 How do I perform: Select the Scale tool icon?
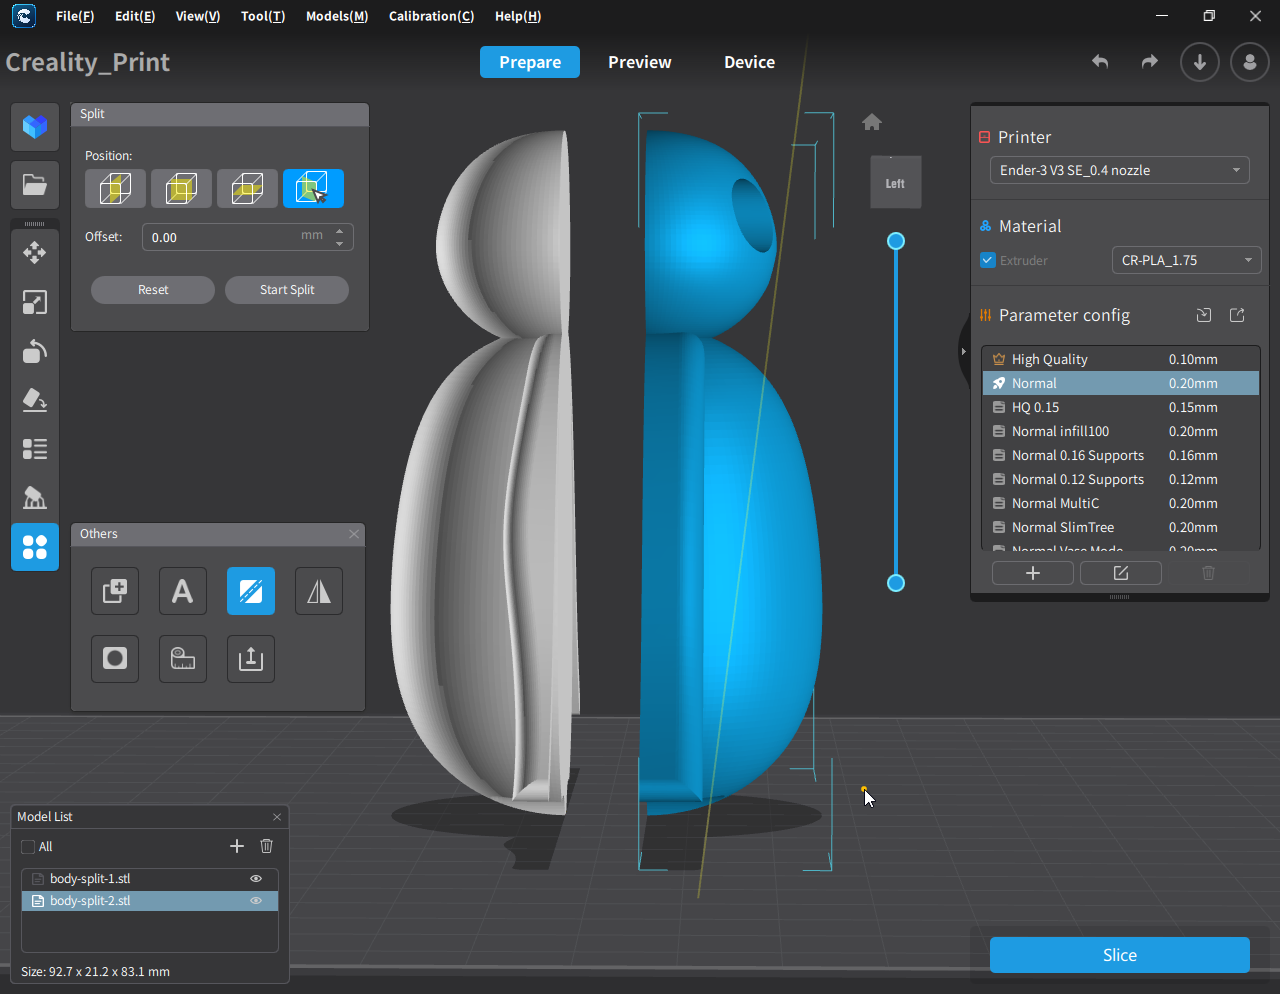(x=35, y=302)
